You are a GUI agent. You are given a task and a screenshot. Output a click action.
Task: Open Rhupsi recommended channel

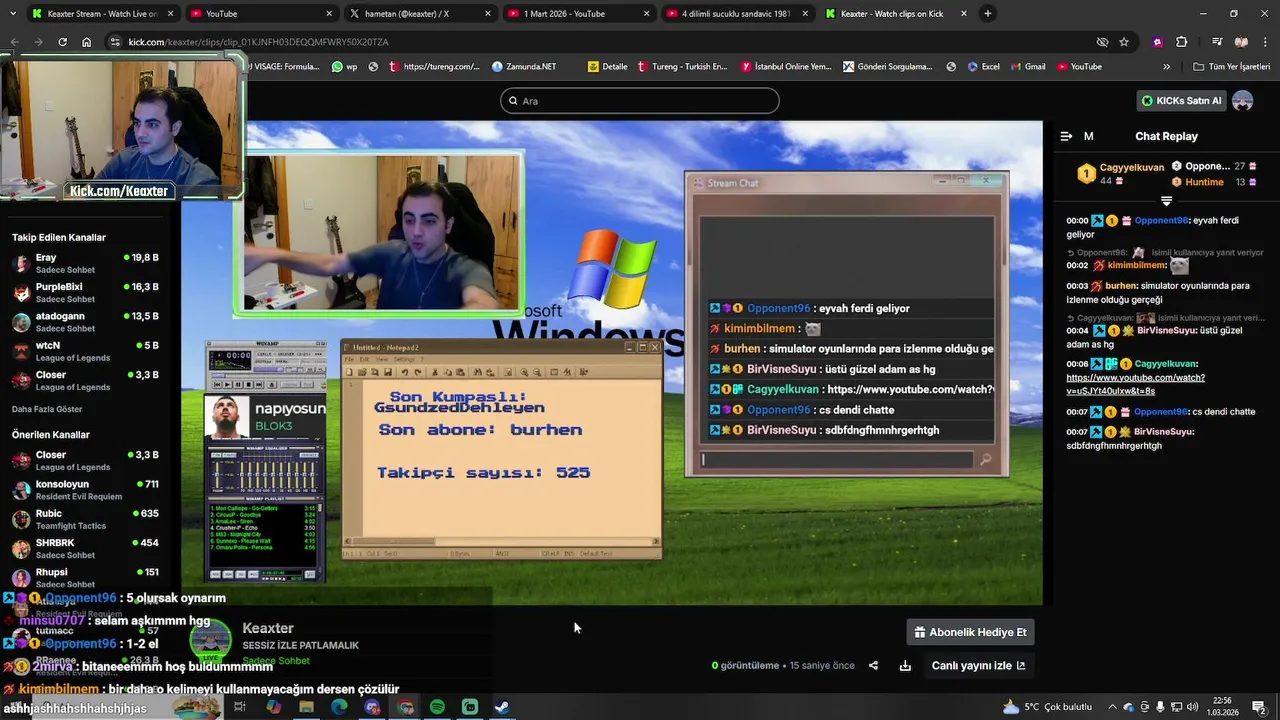click(85, 578)
